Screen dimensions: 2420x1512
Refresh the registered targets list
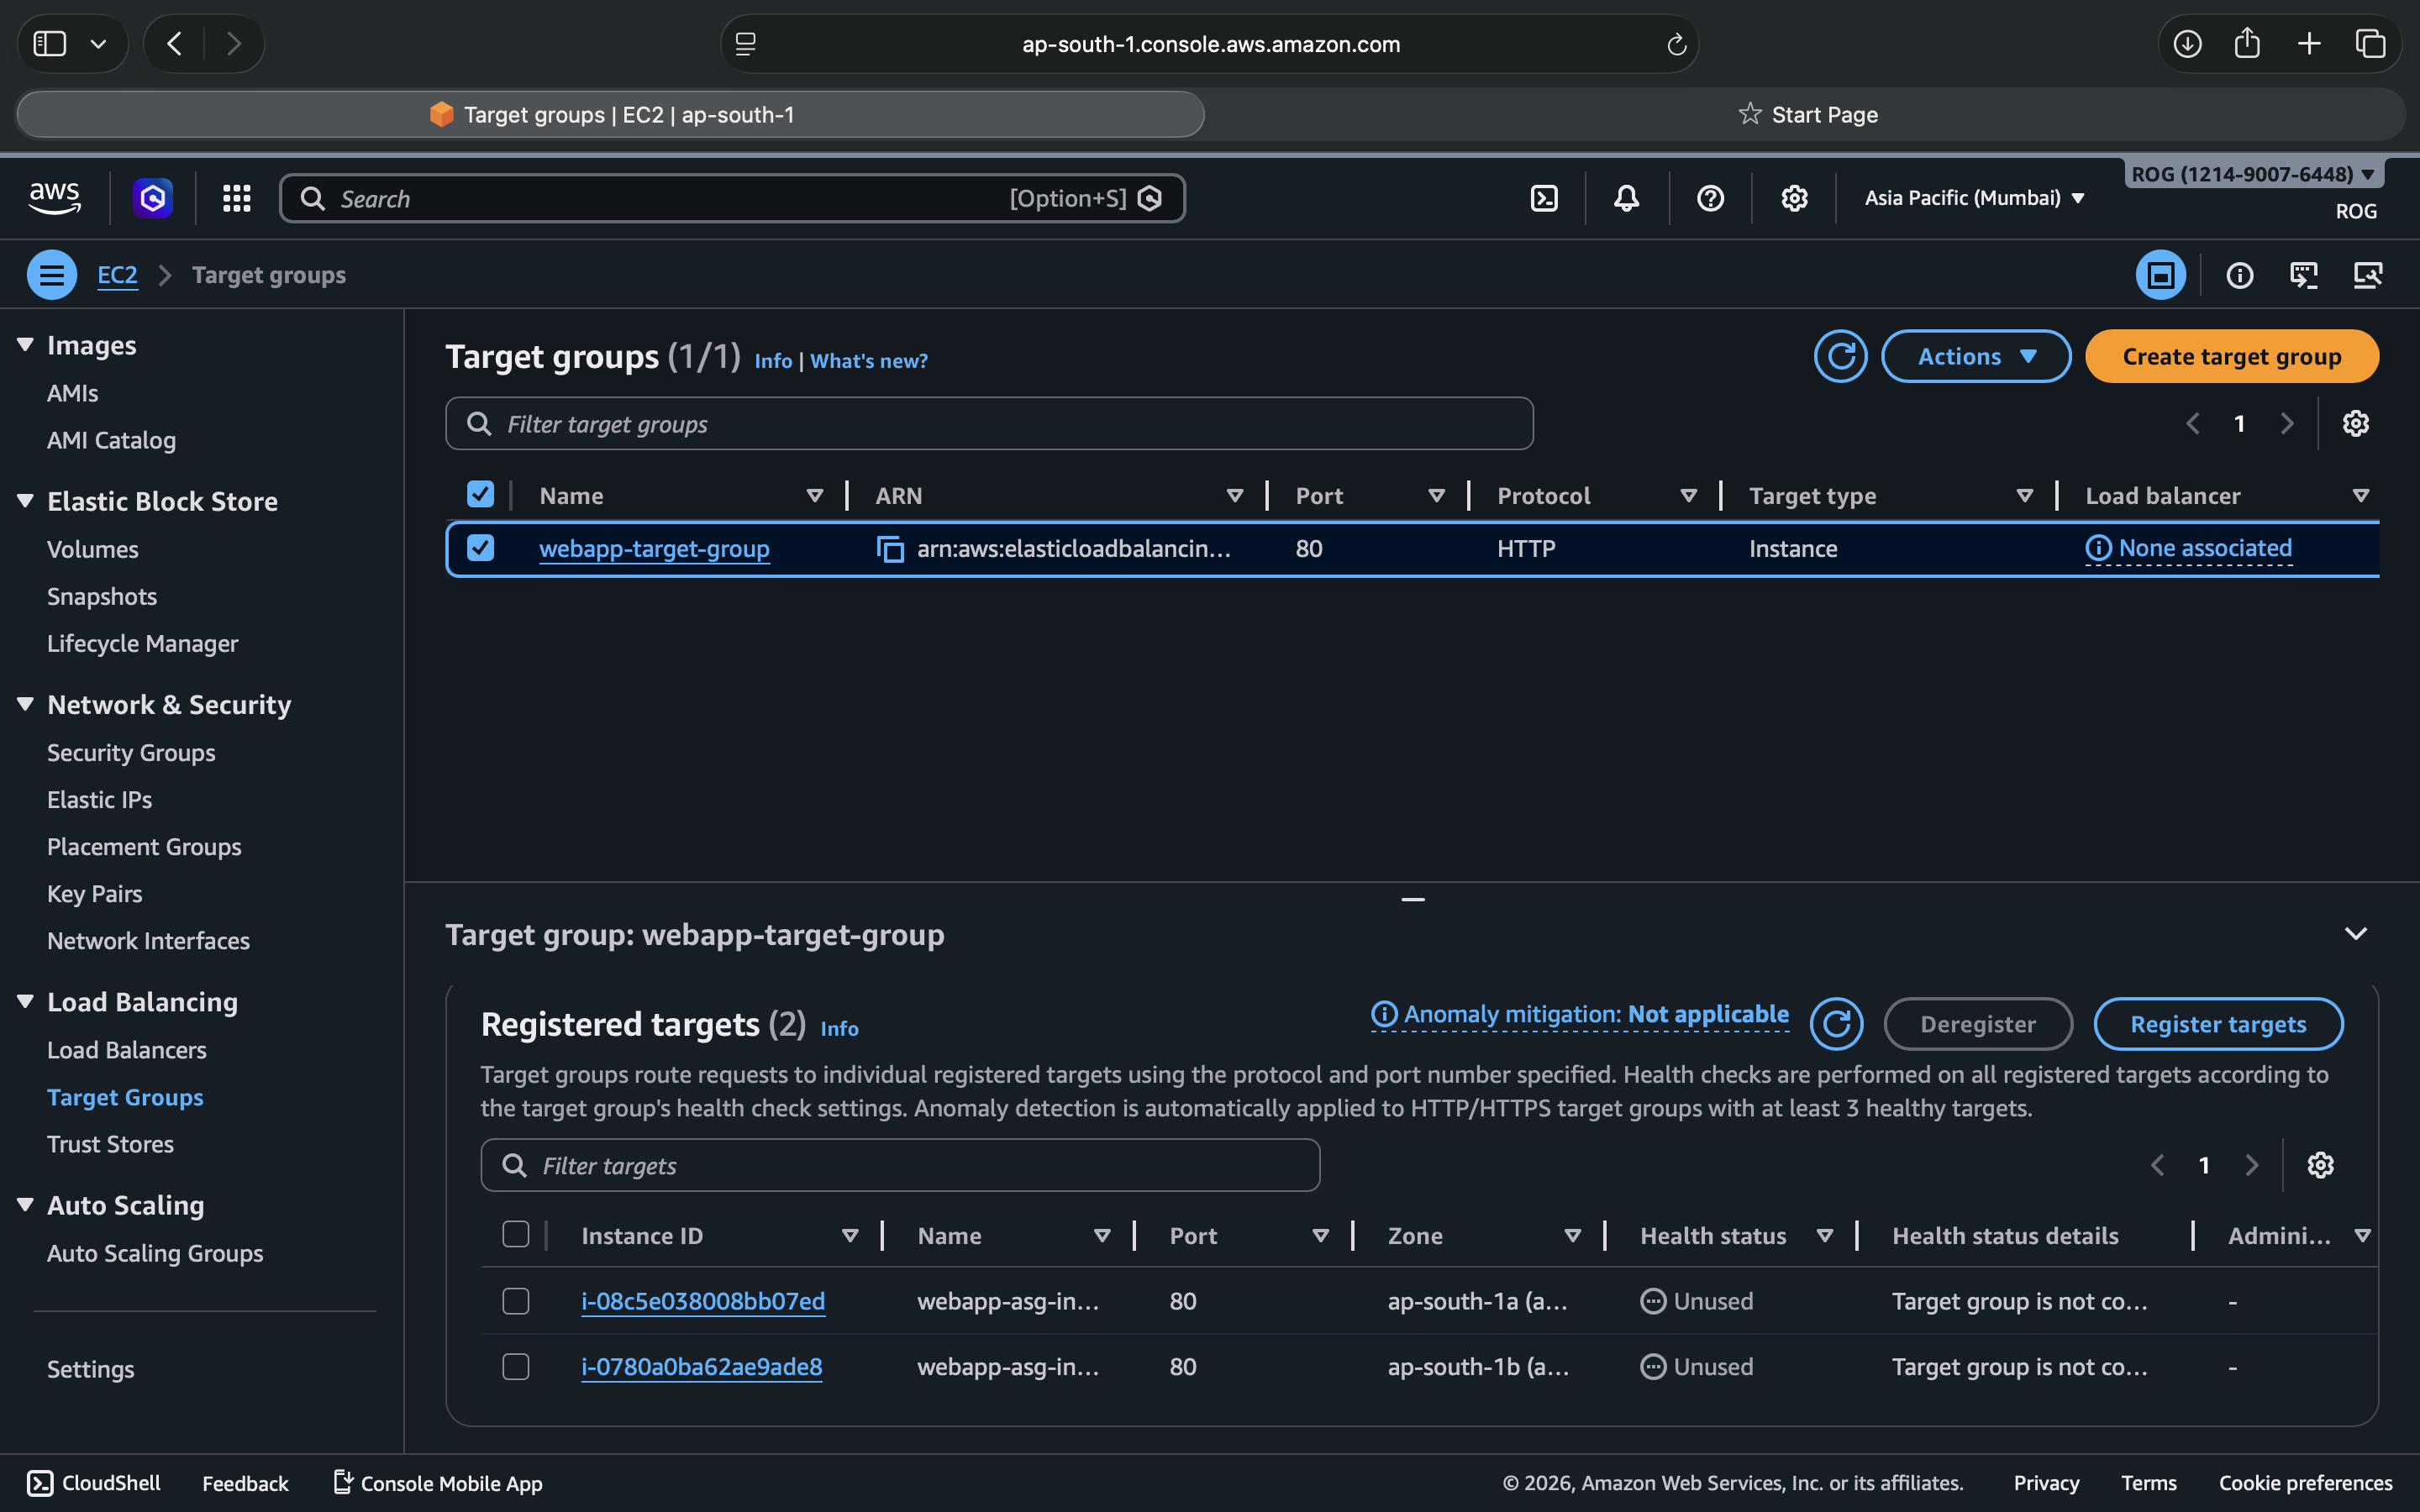(1836, 1024)
